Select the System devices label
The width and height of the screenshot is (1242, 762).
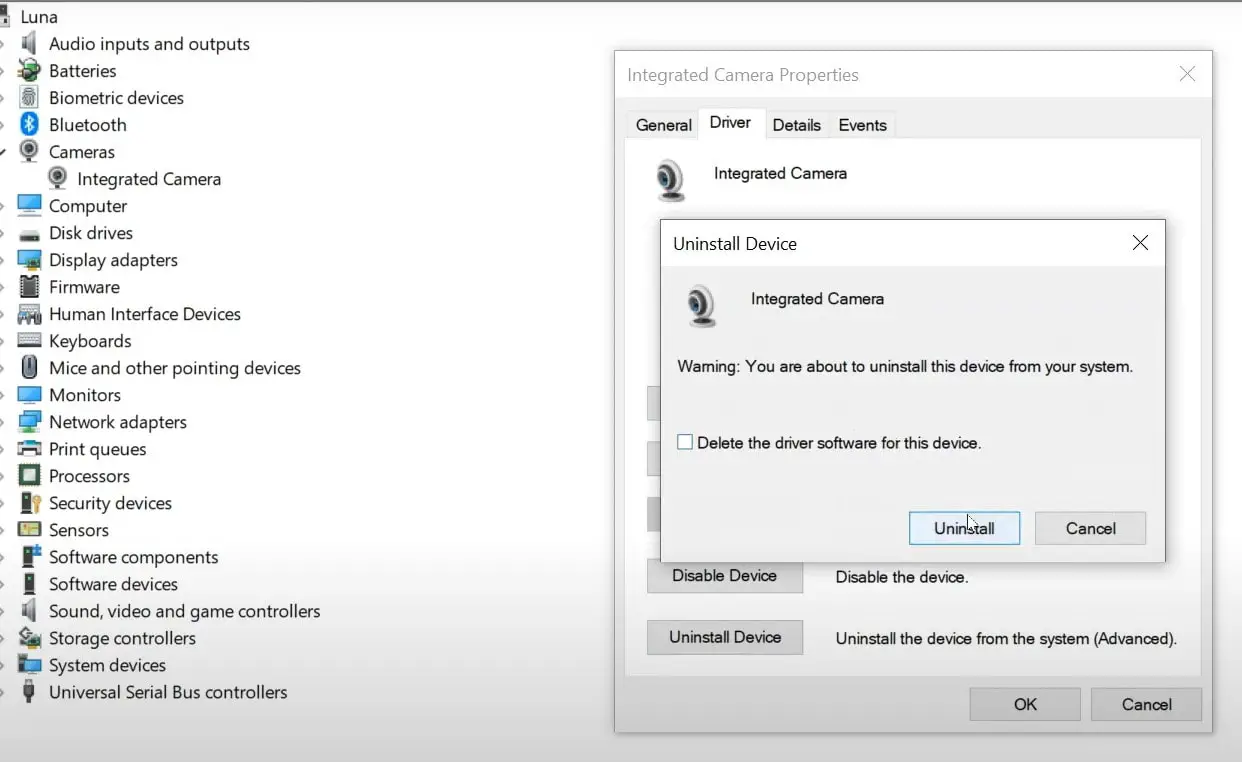(x=107, y=665)
